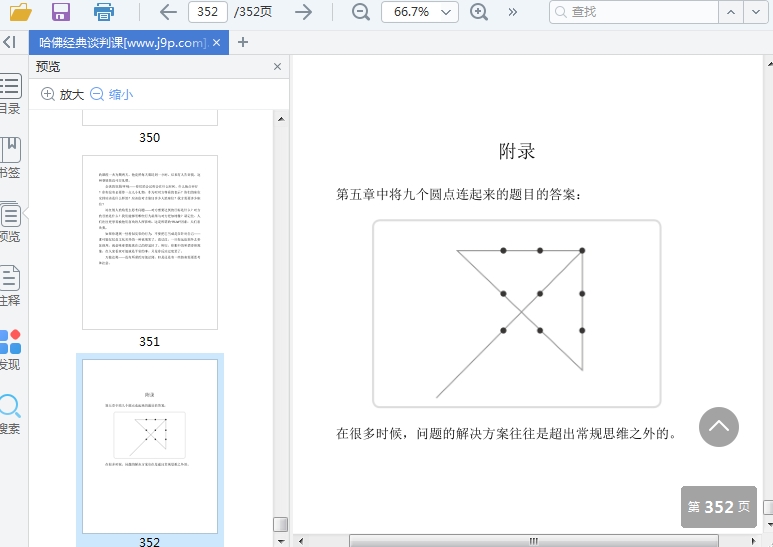
Task: Open the 注释 annotations panel
Action: pos(10,286)
